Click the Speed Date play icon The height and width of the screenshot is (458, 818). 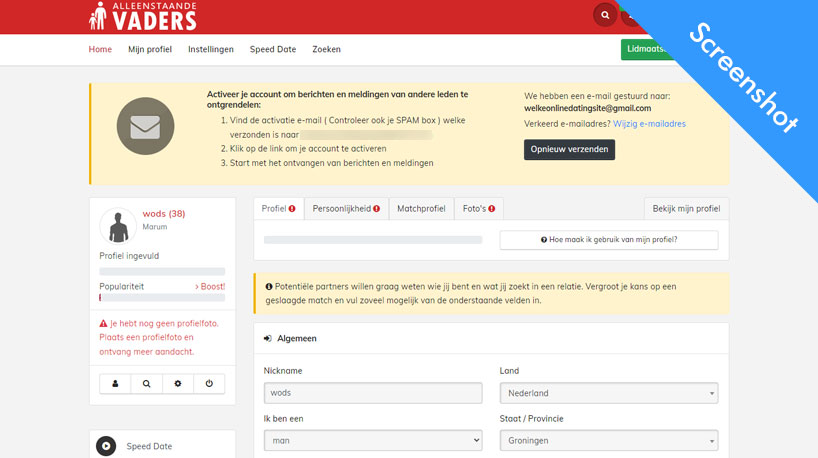click(106, 446)
